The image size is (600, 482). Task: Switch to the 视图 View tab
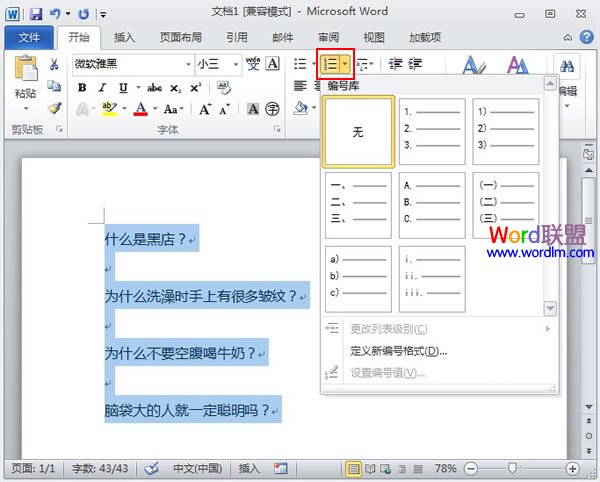click(373, 37)
